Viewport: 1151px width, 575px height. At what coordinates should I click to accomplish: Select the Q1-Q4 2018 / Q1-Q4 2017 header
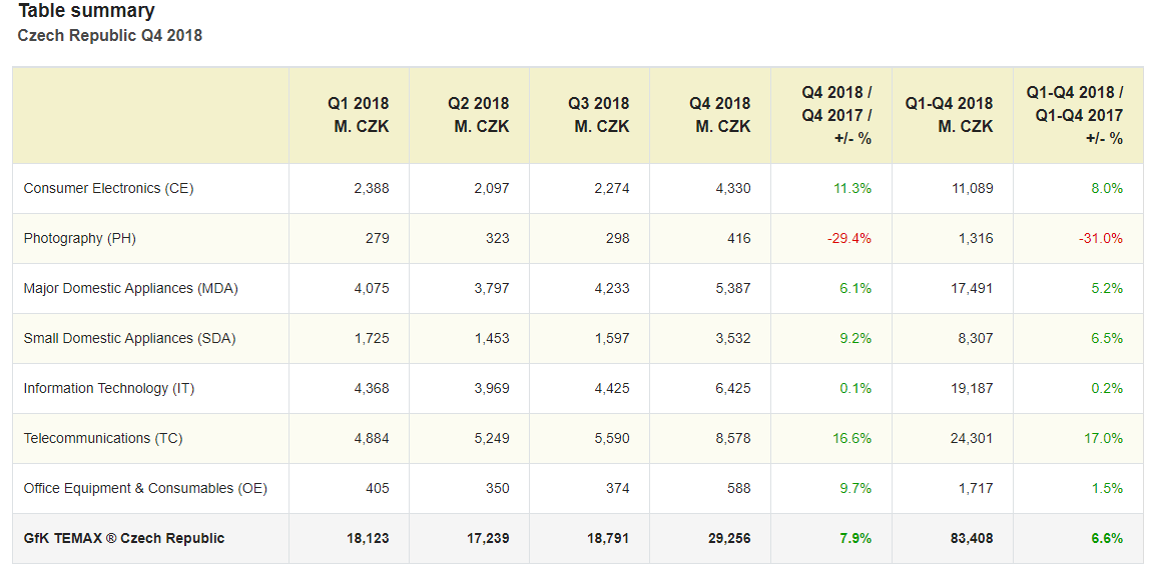[1075, 115]
